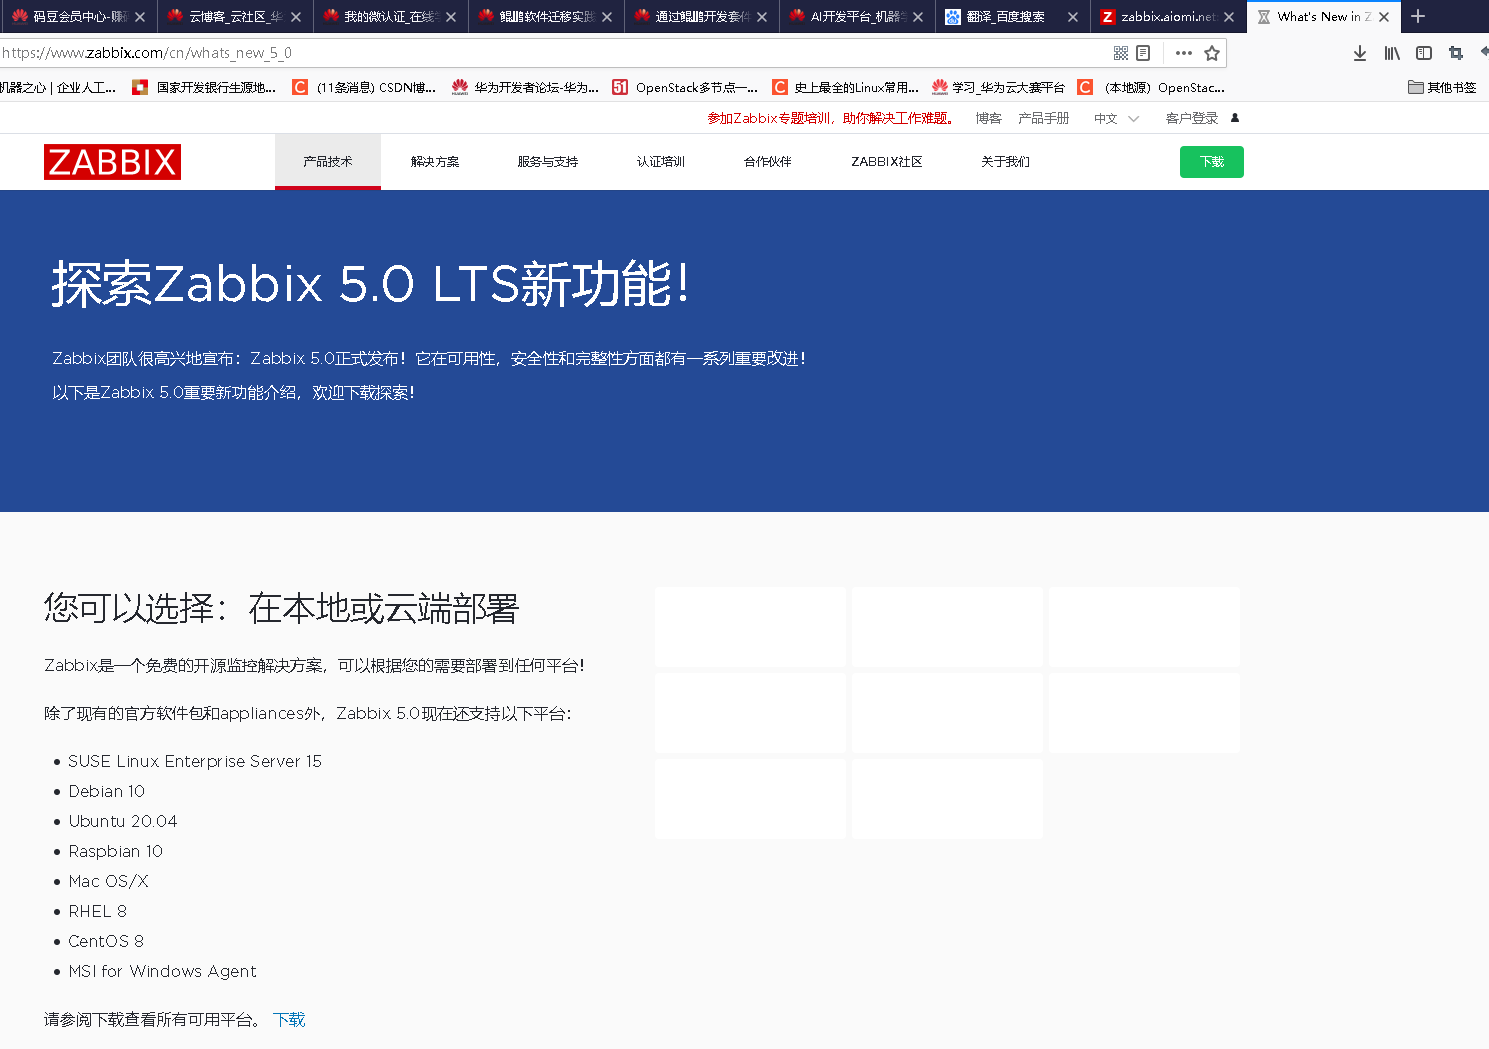This screenshot has width=1489, height=1049.
Task: Close the AI开发平台 tab
Action: [x=918, y=17]
